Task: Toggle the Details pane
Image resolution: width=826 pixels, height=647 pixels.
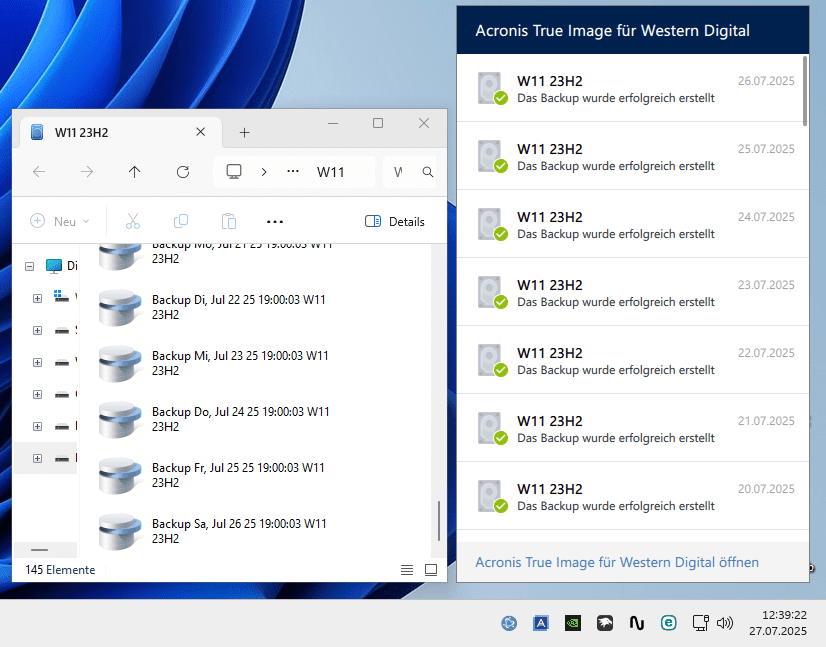Action: click(x=395, y=221)
